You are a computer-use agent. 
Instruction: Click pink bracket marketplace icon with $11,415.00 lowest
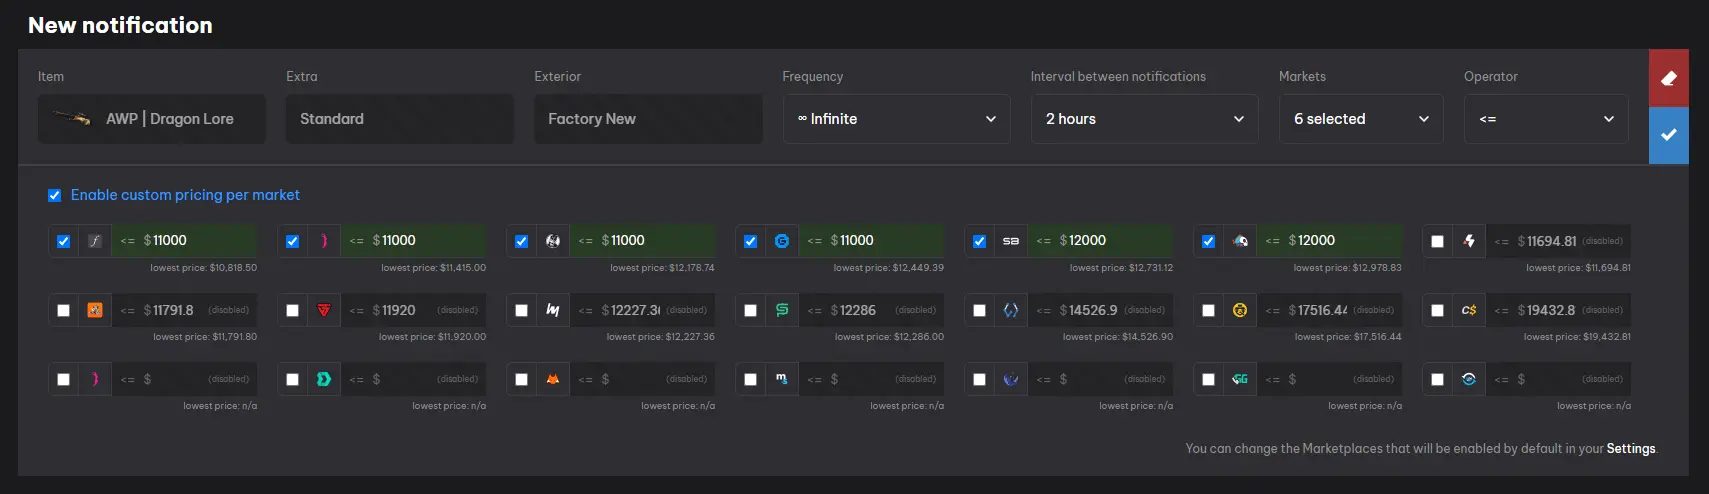[324, 241]
